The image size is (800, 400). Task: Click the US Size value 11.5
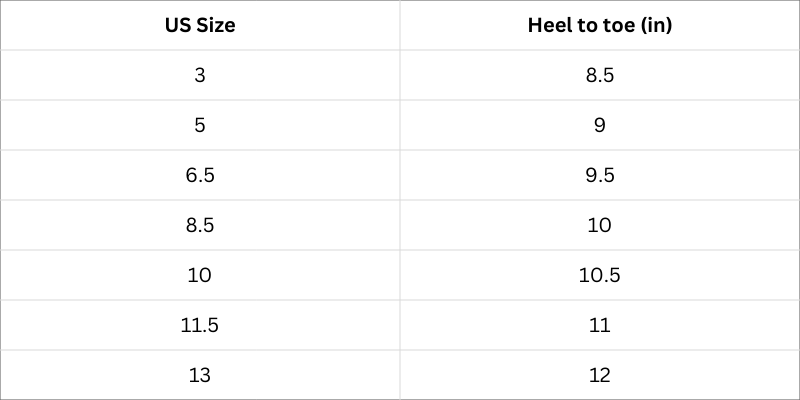200,325
